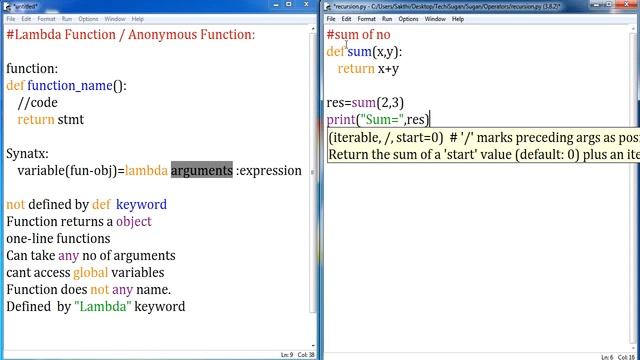Open Edit menu in untitled window

click(x=26, y=19)
